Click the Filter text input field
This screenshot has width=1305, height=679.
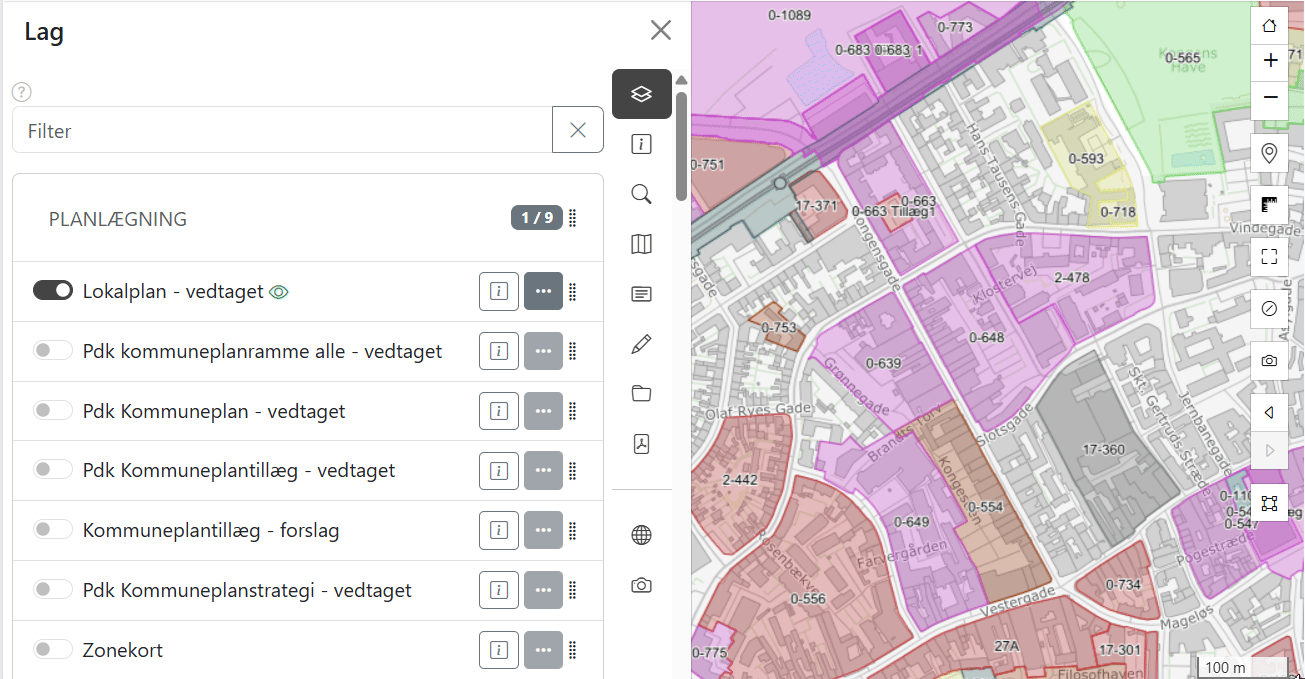[282, 130]
